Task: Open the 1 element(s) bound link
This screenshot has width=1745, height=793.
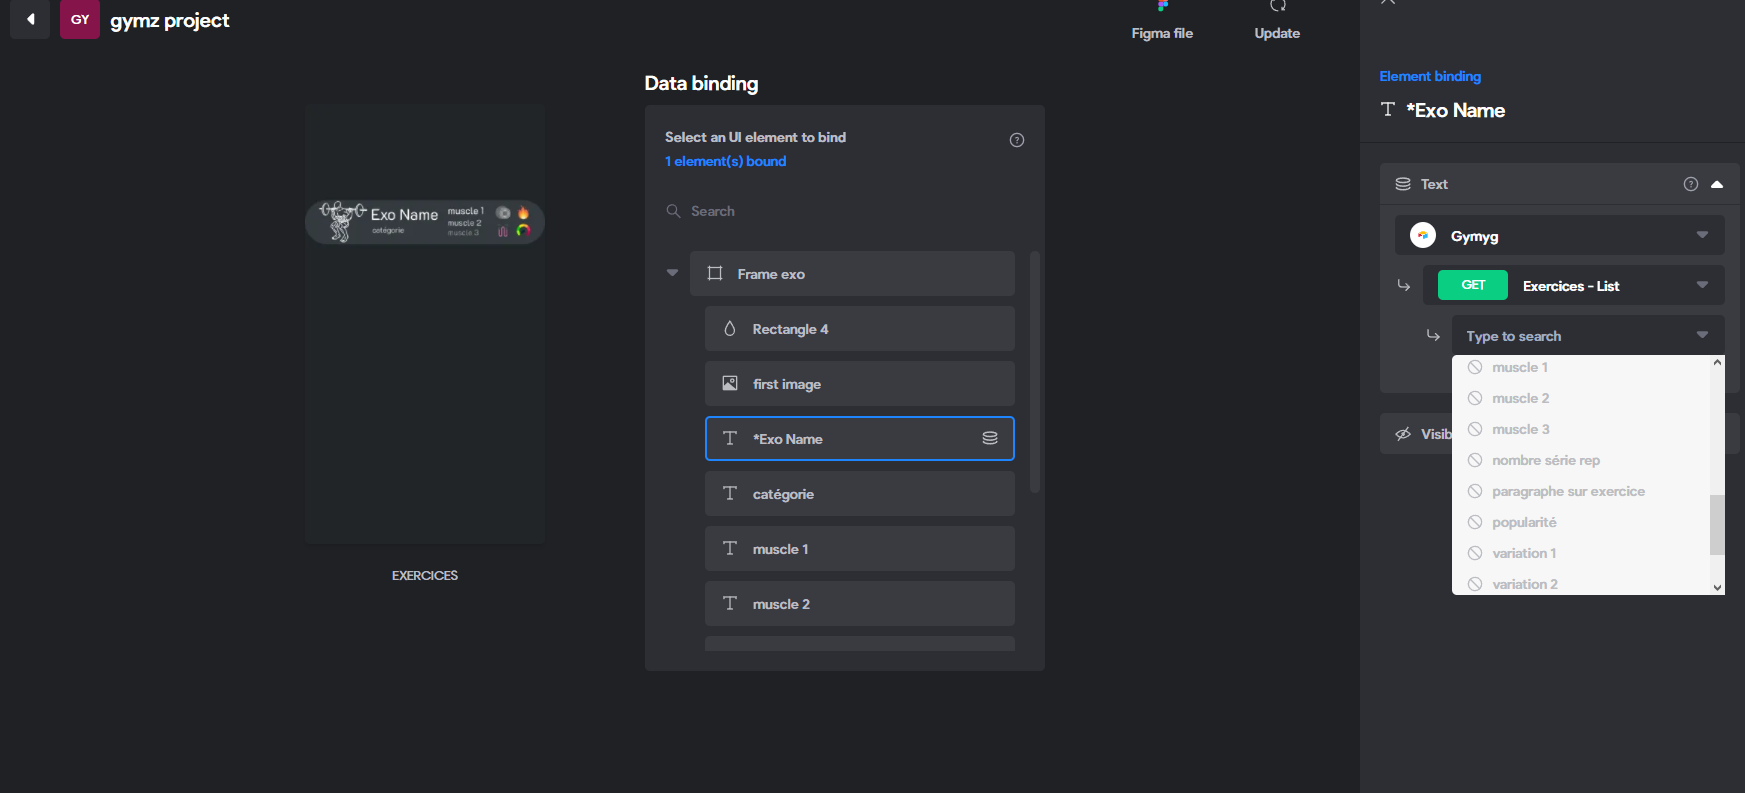Action: tap(725, 161)
